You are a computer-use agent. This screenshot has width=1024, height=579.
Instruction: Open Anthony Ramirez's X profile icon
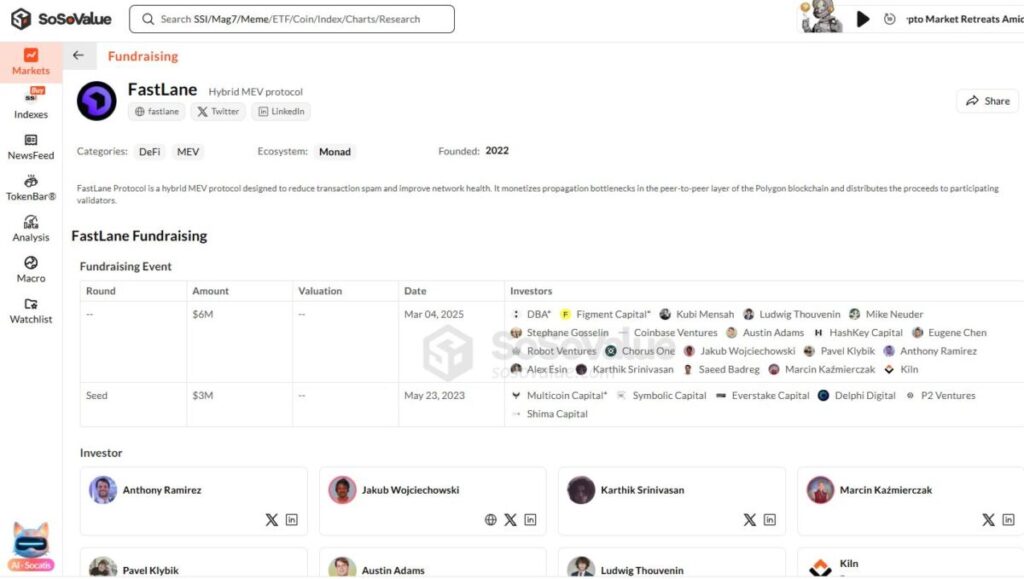coord(272,520)
